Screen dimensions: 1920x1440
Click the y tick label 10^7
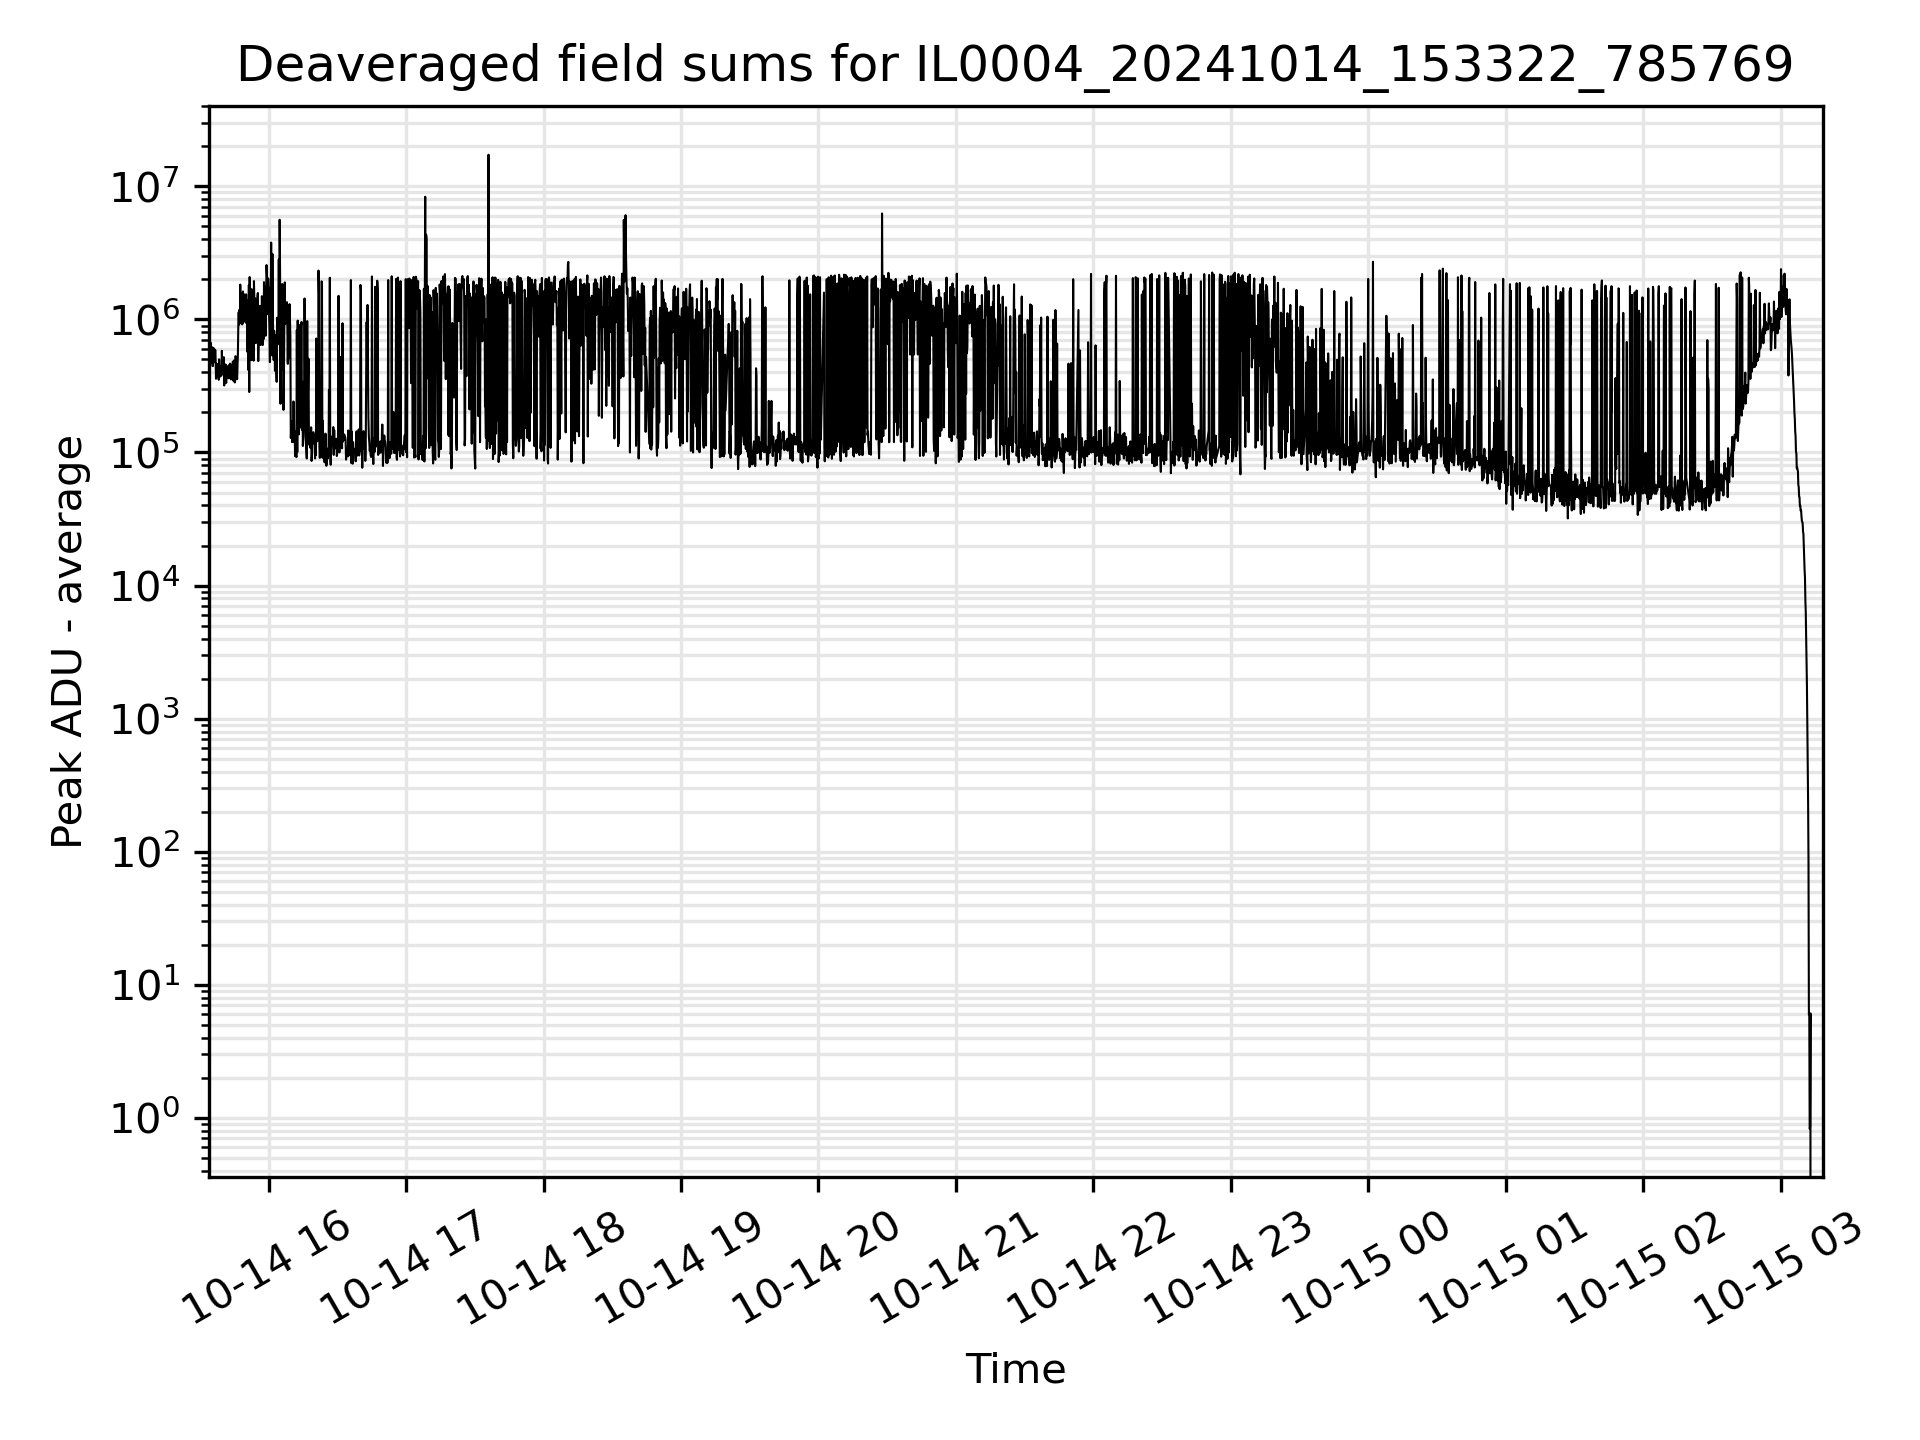click(146, 186)
